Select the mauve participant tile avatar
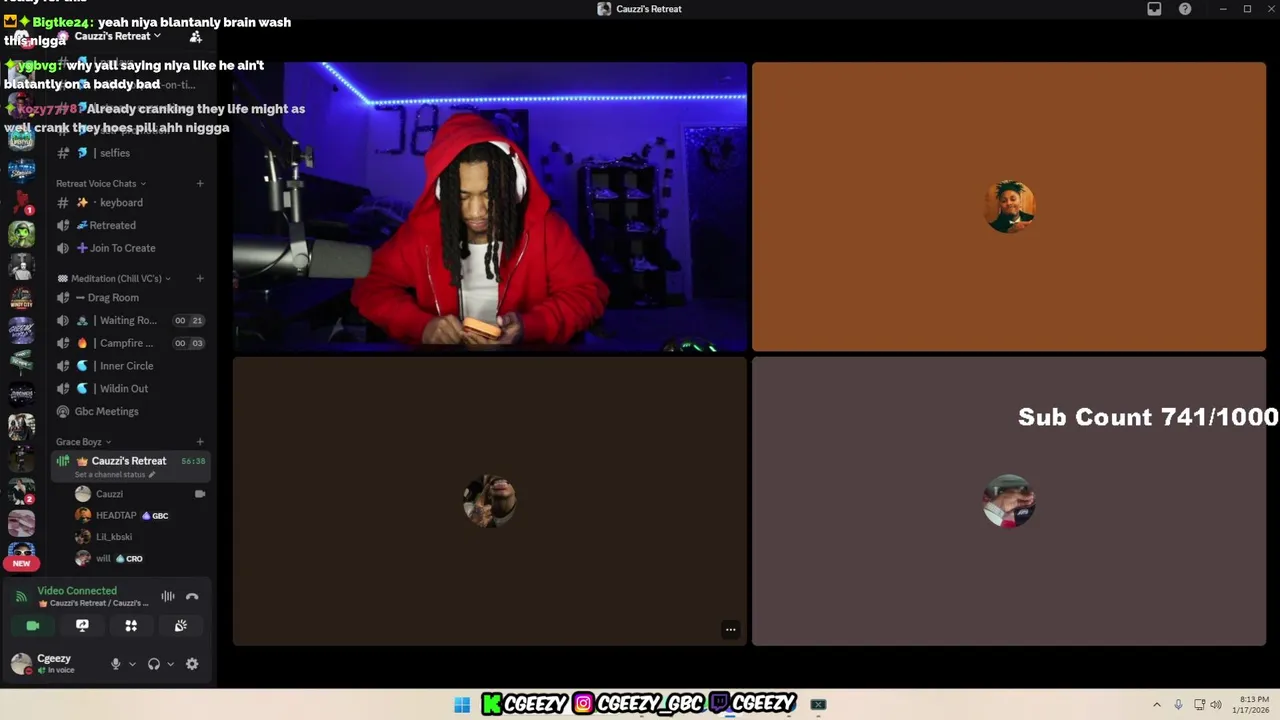 tap(1009, 501)
